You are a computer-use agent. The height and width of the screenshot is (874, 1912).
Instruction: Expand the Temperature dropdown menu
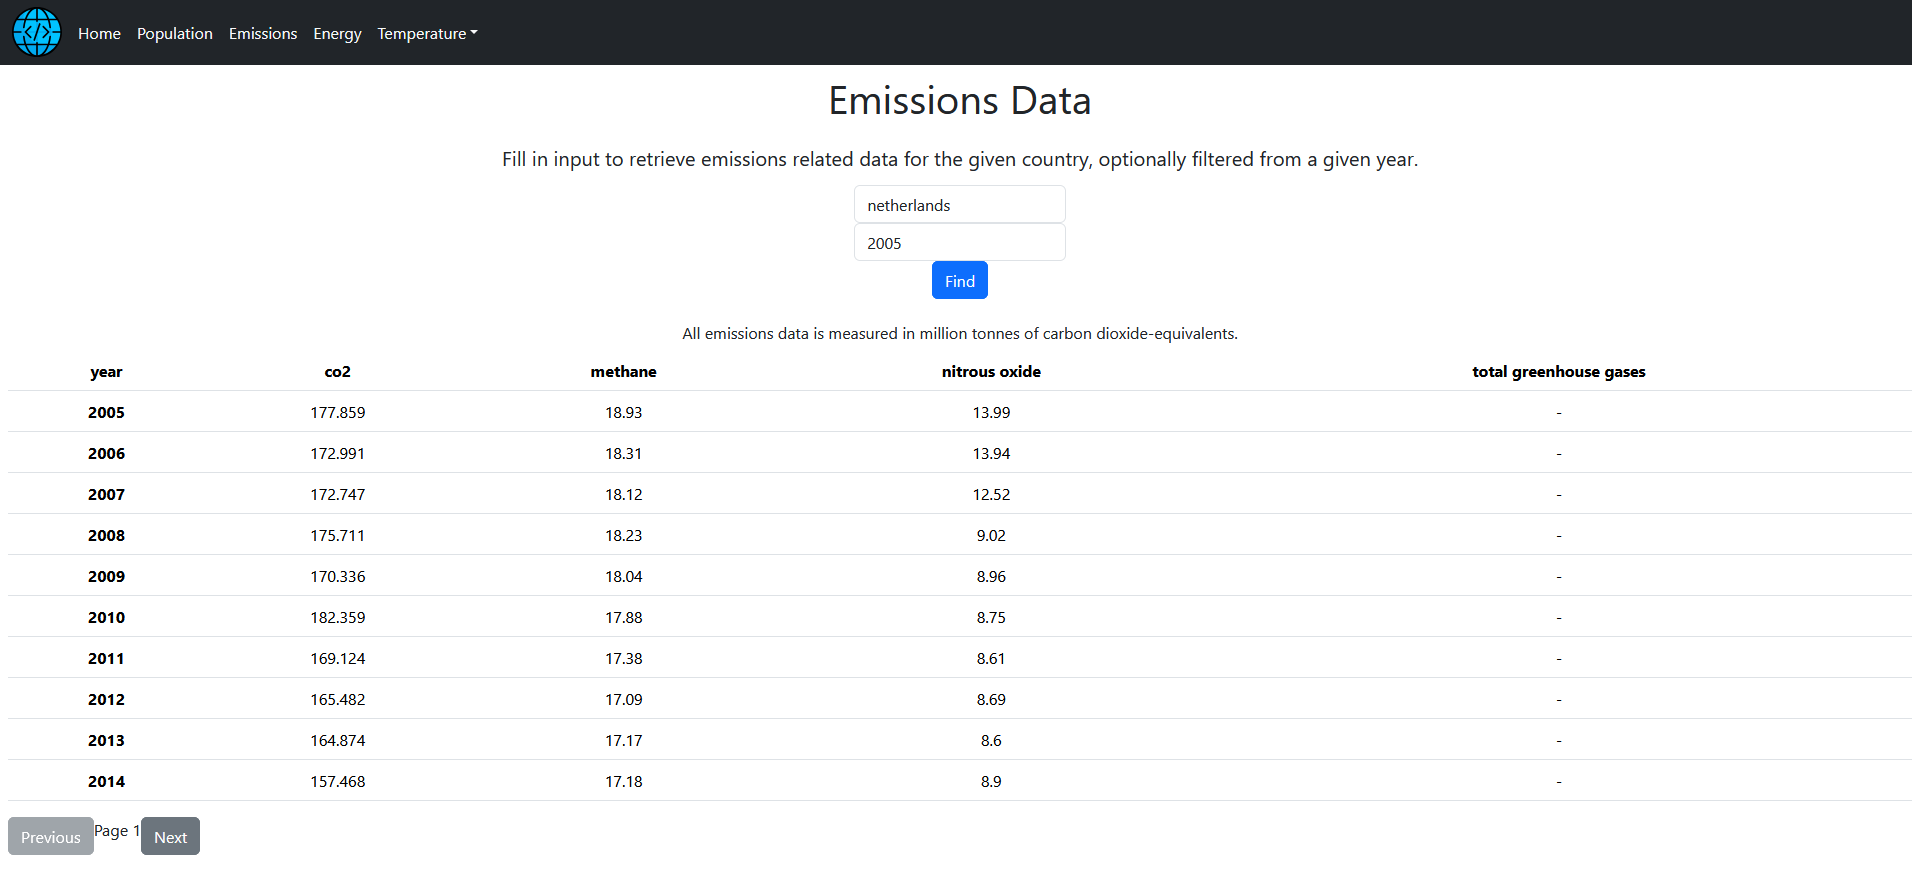click(427, 34)
